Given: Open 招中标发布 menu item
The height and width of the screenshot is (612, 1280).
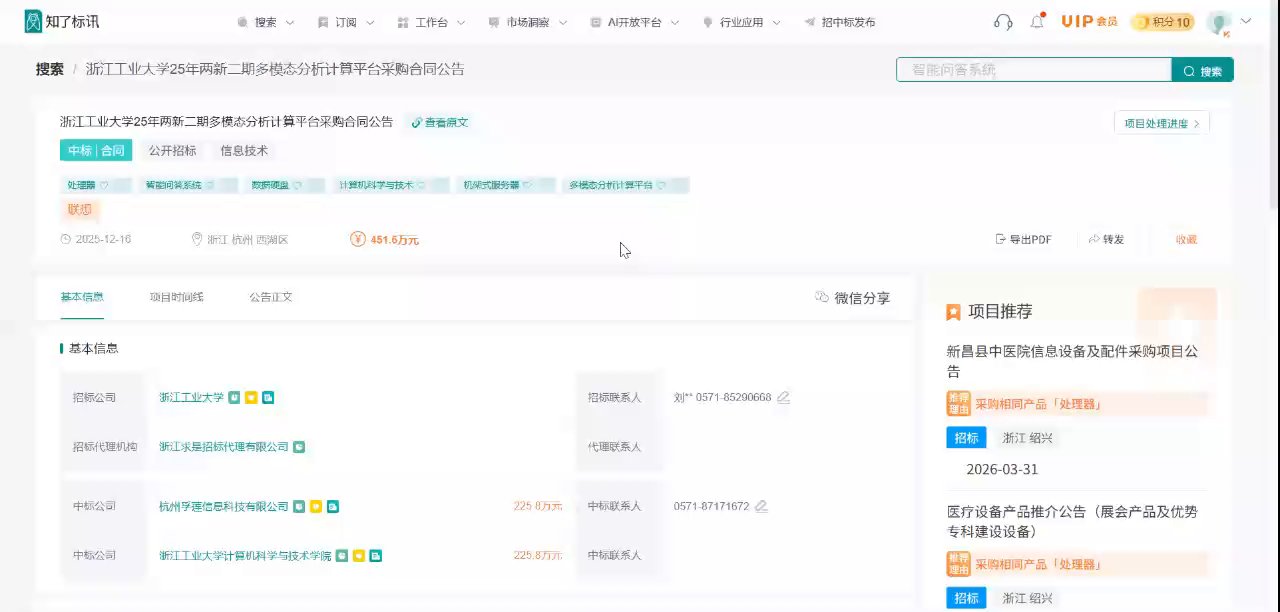Looking at the screenshot, I should point(840,22).
